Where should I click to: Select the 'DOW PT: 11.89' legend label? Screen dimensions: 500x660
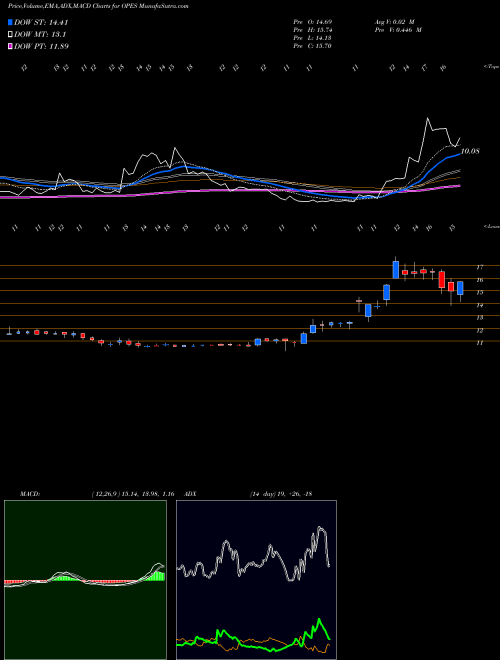[41, 46]
